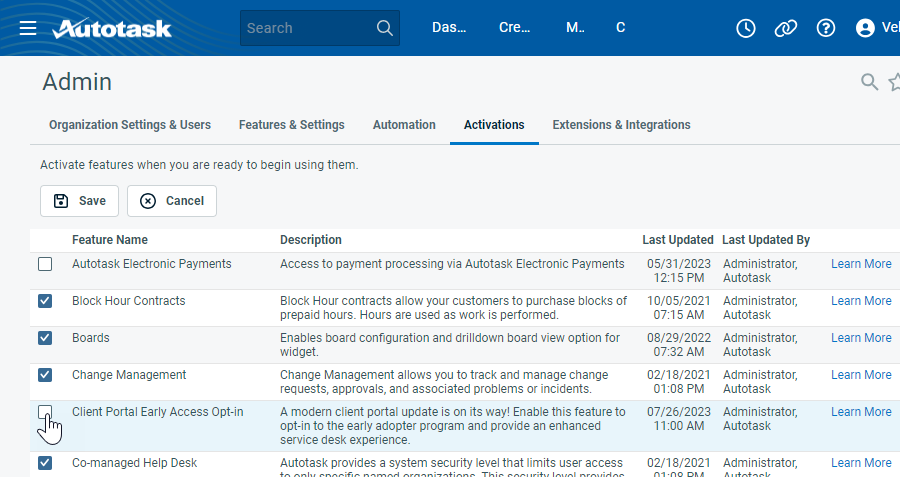Click the Cancel button
Image resolution: width=900 pixels, height=477 pixels.
[x=172, y=201]
